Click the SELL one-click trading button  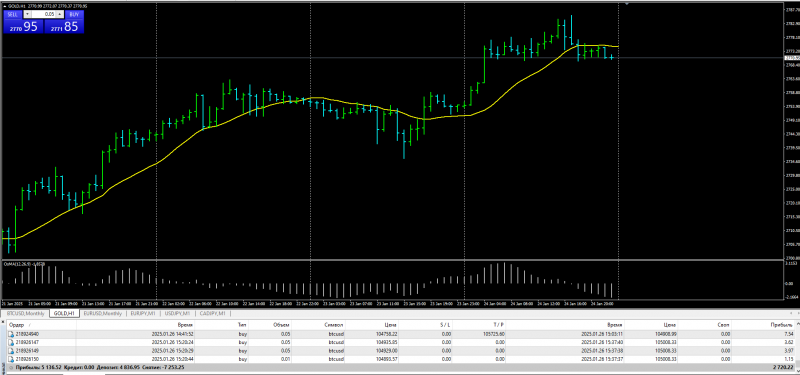click(x=13, y=14)
